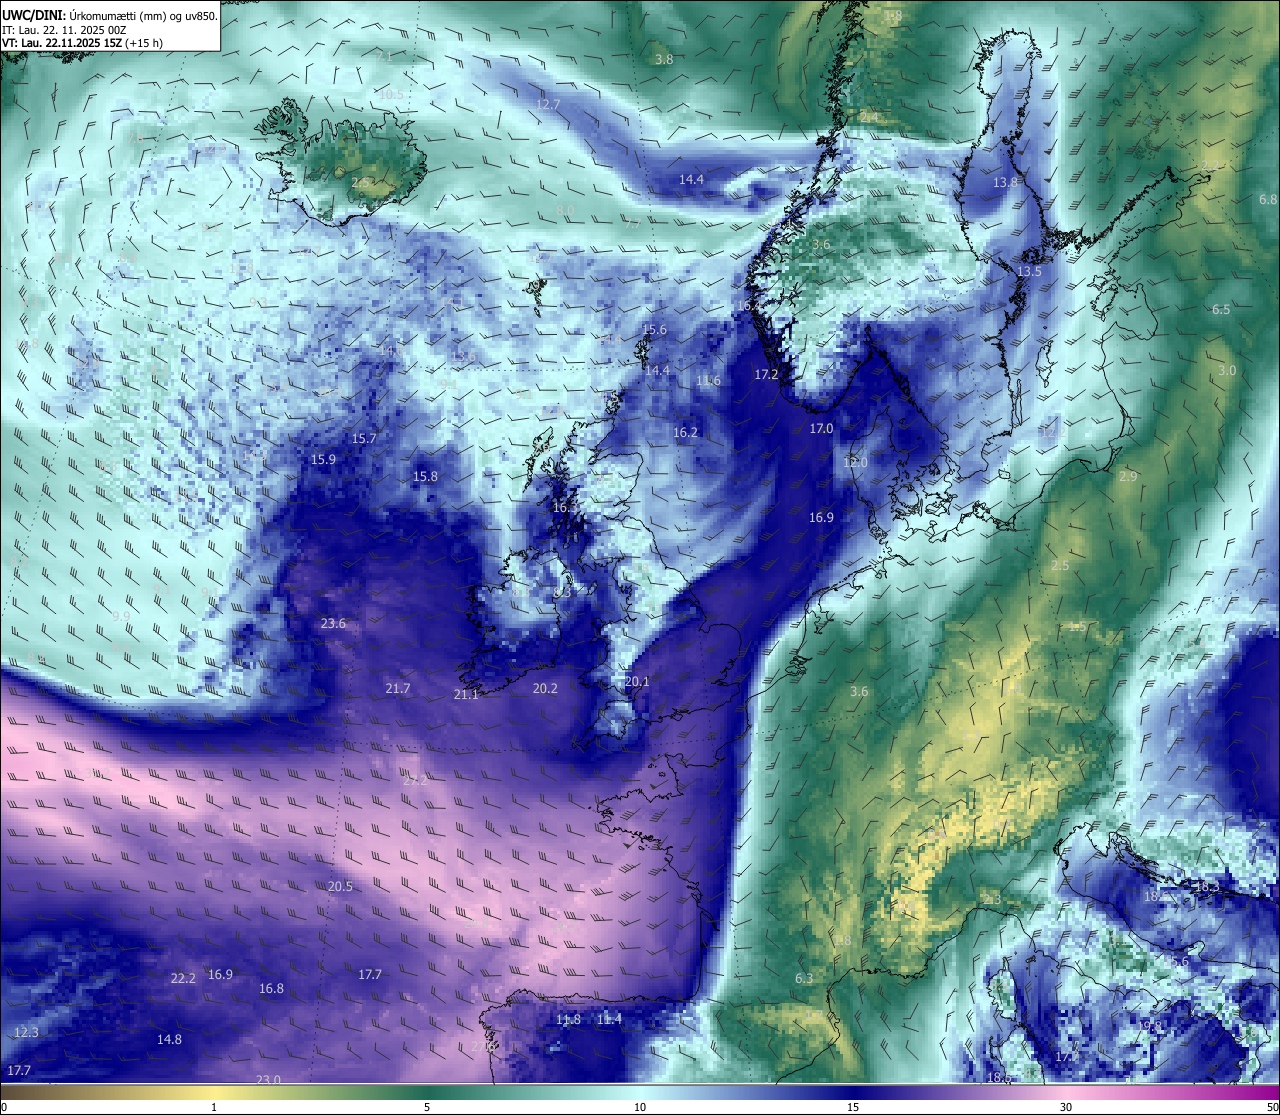Click the map value "17.2" near the Norwegian coast
Screen dimensions: 1280x1115
tap(766, 374)
